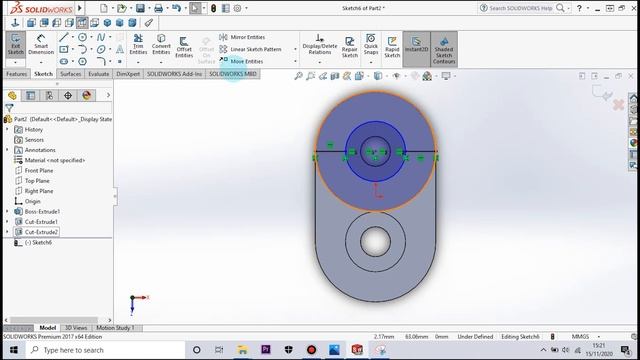Toggle Shaded Sketch Contours
Screen dimensions: 640x360
(x=444, y=49)
